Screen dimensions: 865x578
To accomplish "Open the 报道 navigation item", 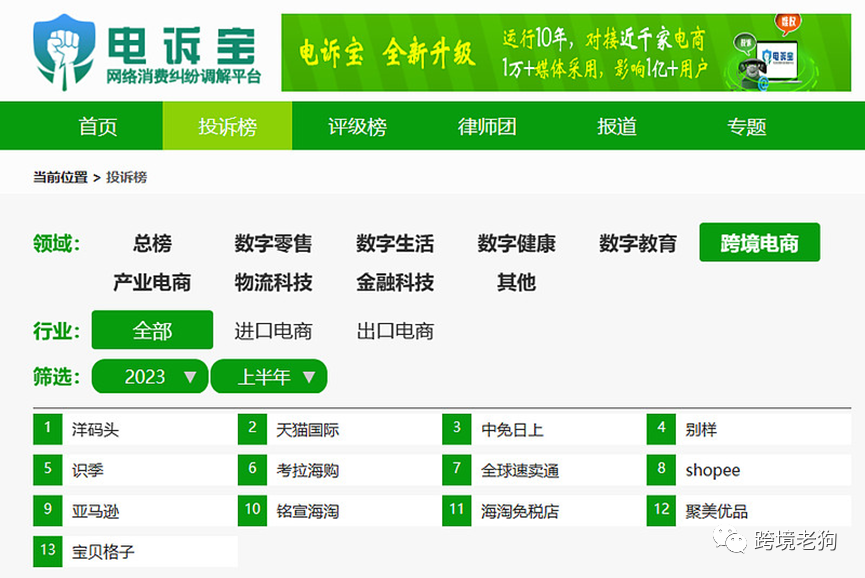I will pos(617,126).
